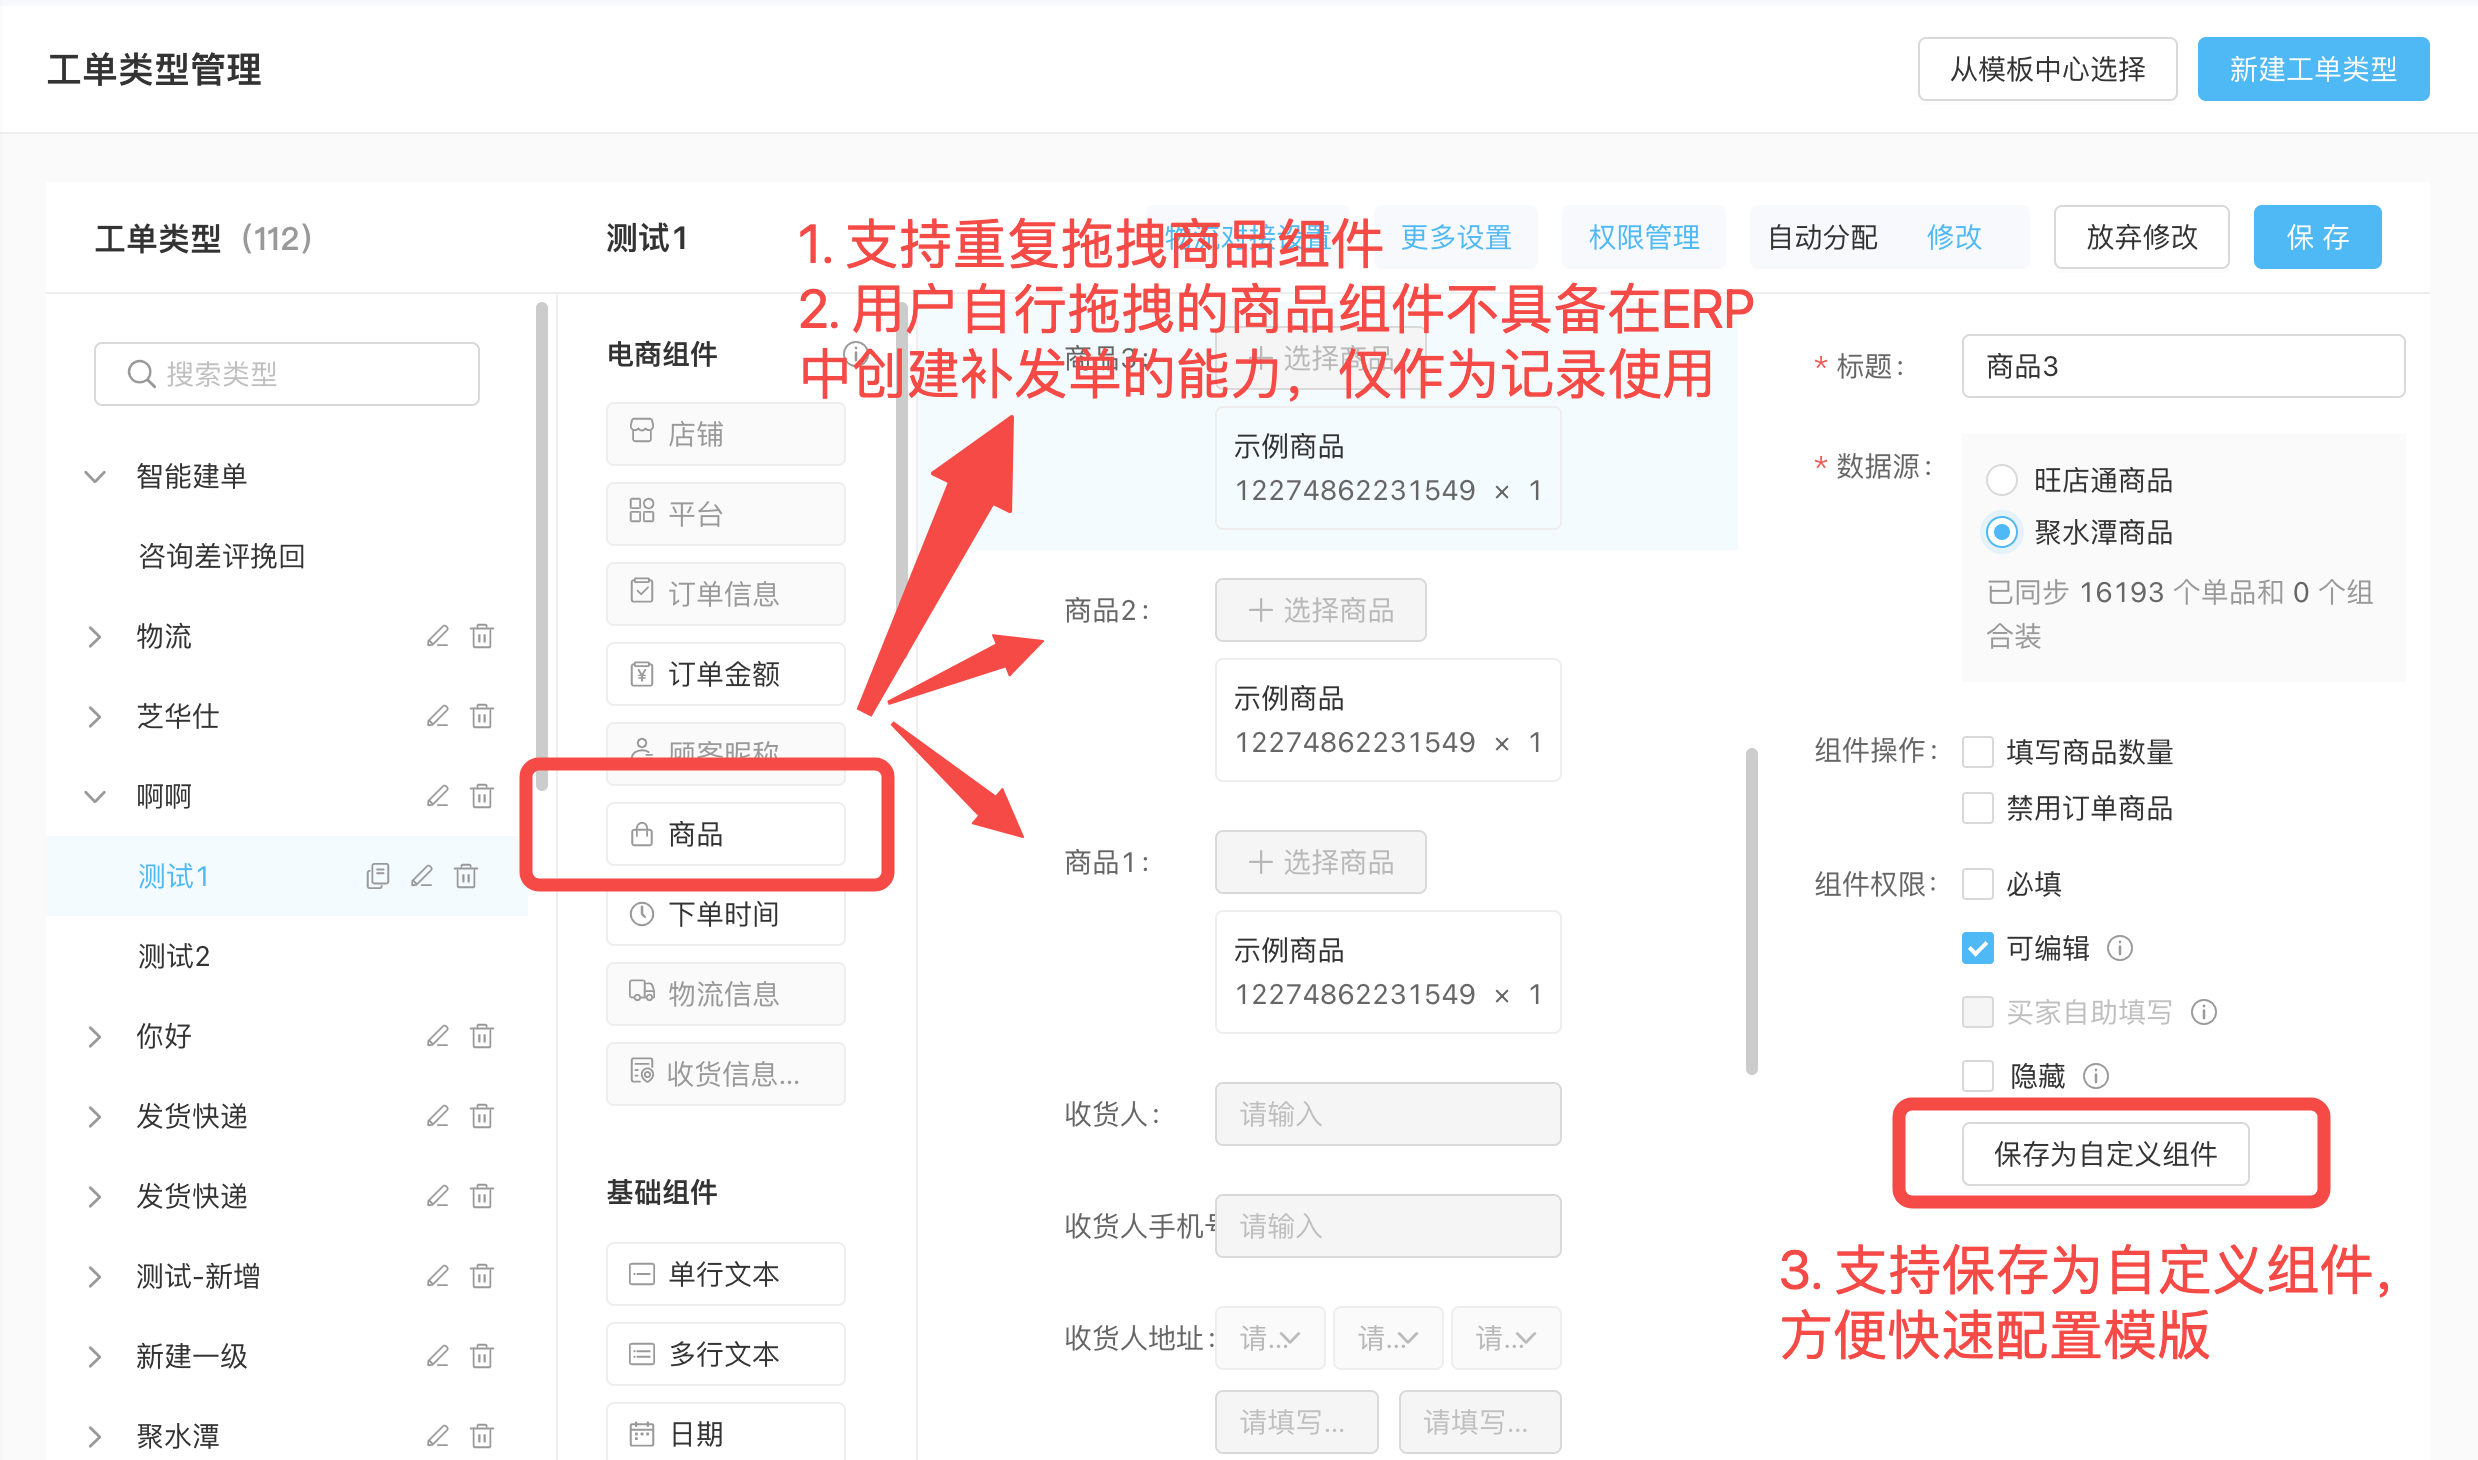This screenshot has width=2478, height=1460.
Task: Delete the 测试-新增 type via trash icon
Action: pyautogui.click(x=482, y=1276)
